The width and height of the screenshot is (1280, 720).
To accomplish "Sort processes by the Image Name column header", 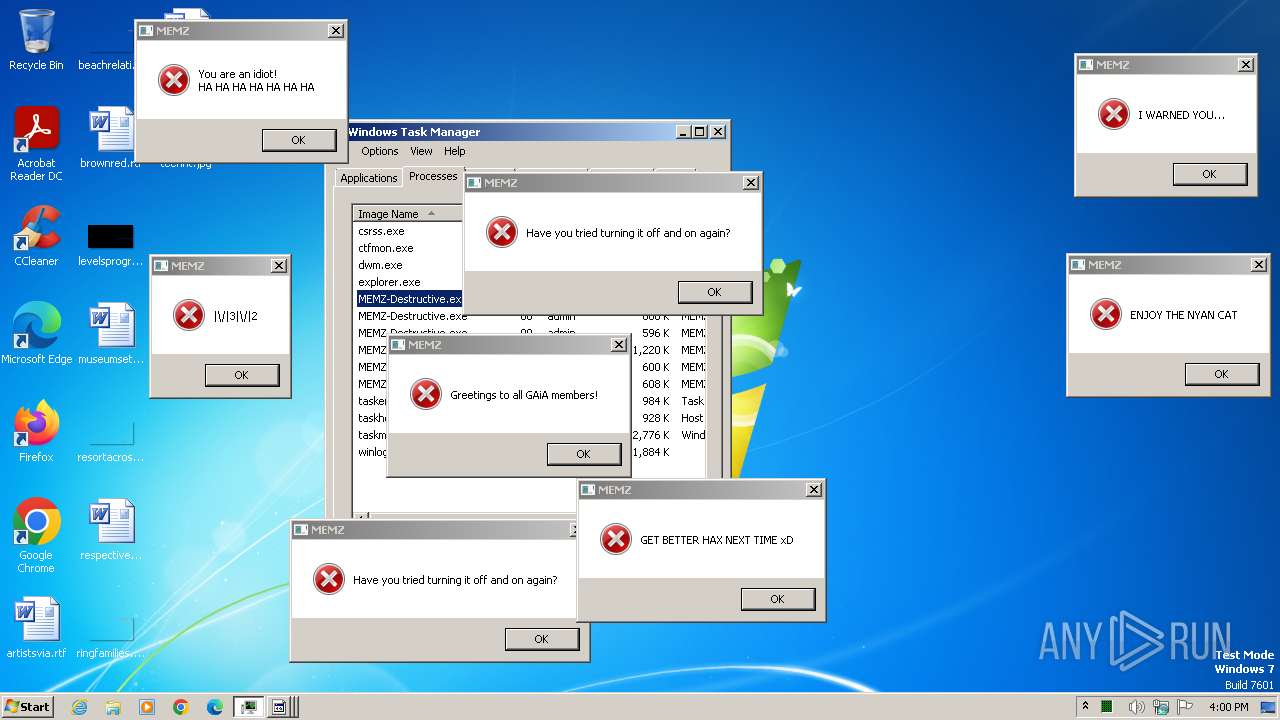I will tap(408, 214).
